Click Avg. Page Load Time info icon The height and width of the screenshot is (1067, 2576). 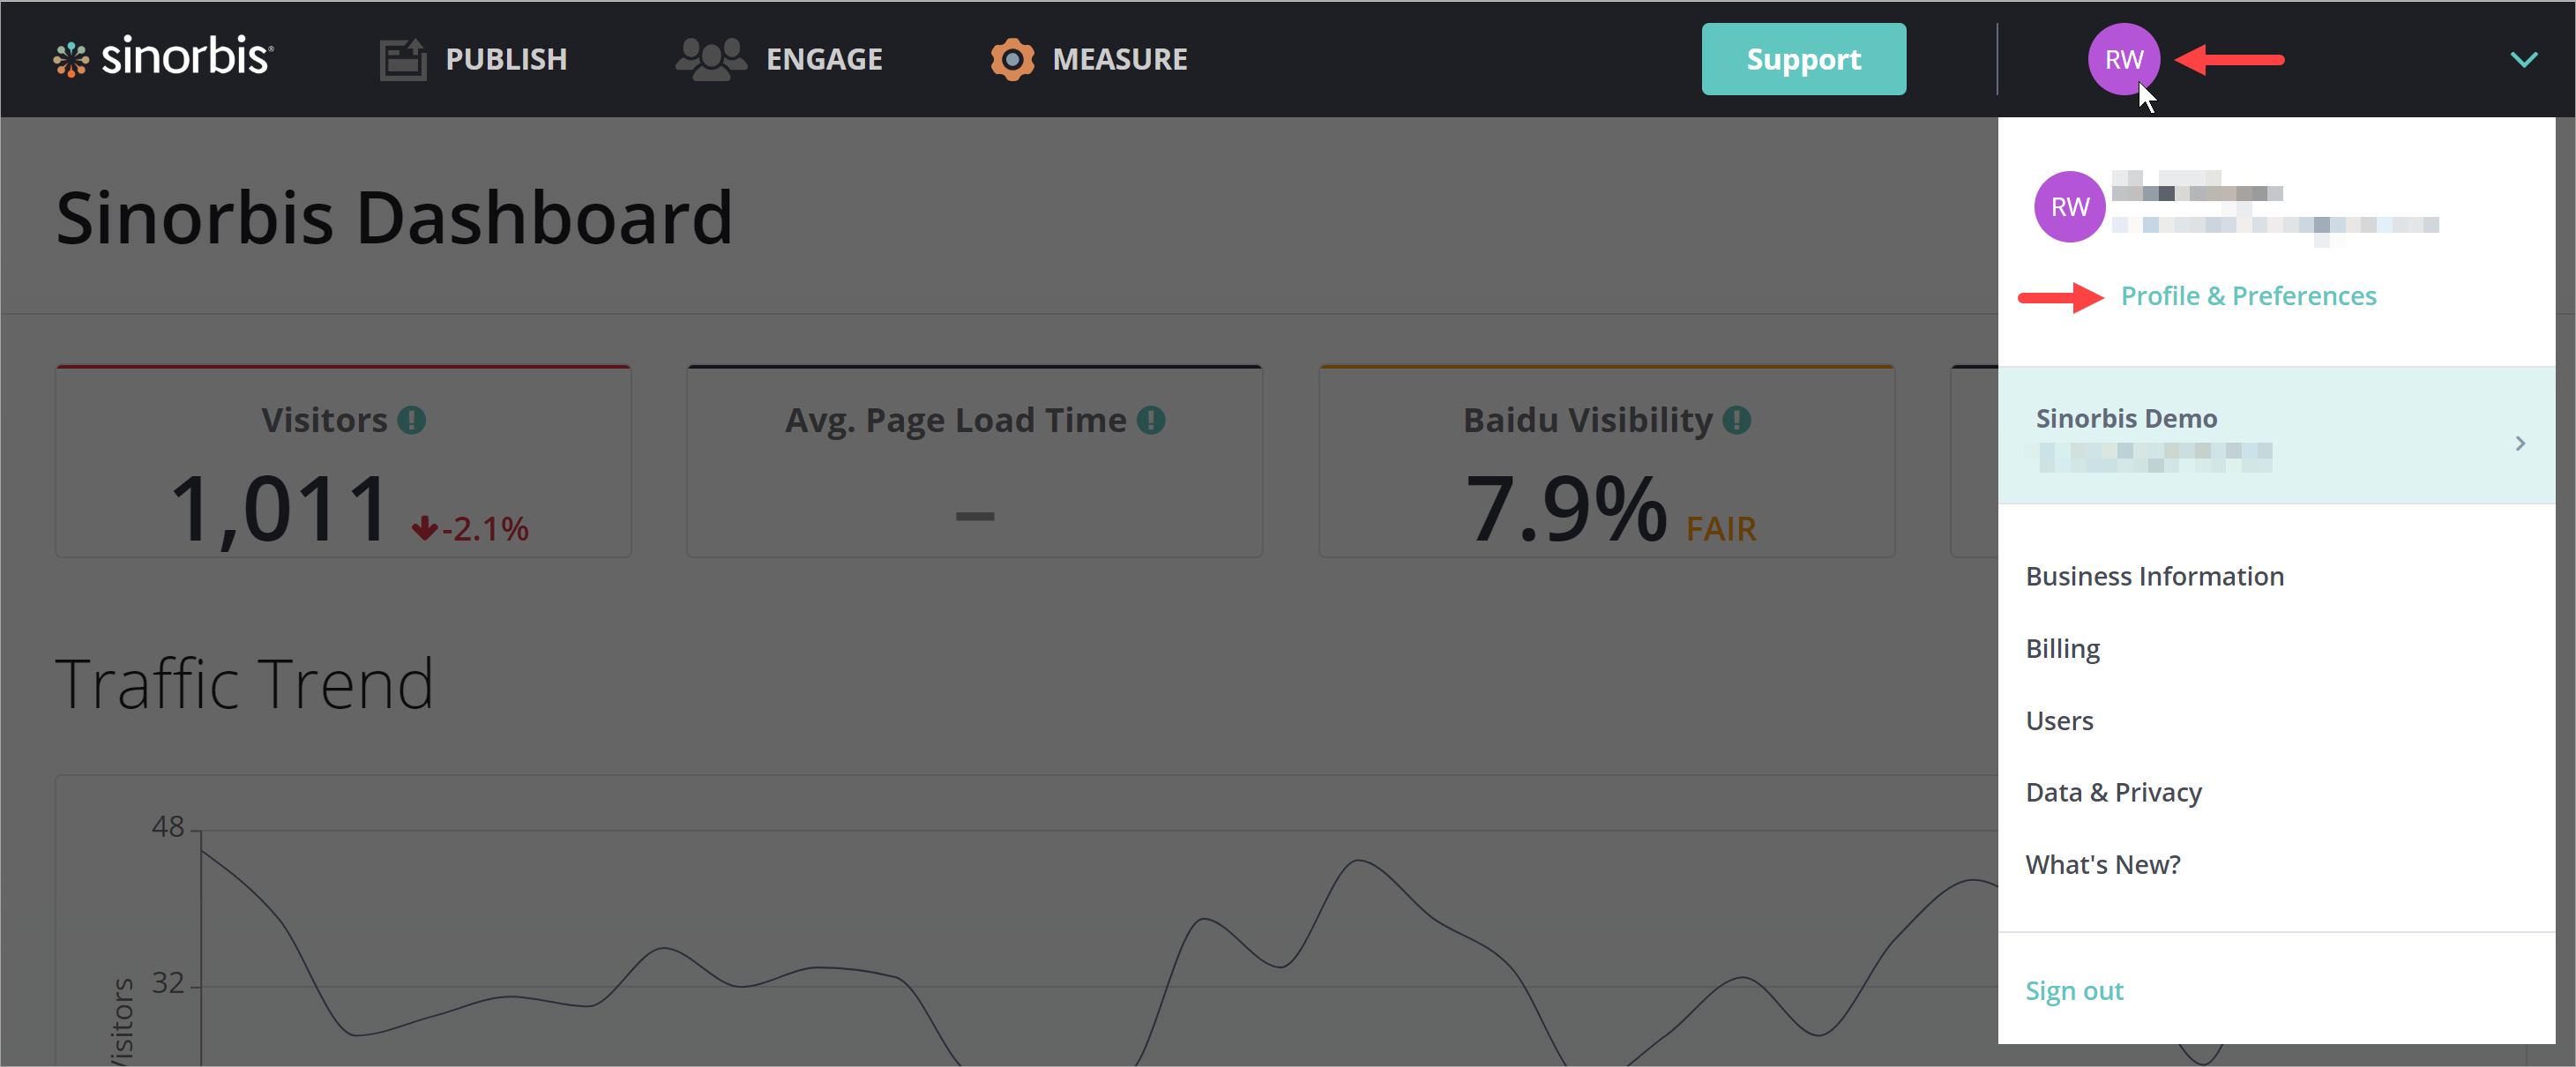point(1151,420)
